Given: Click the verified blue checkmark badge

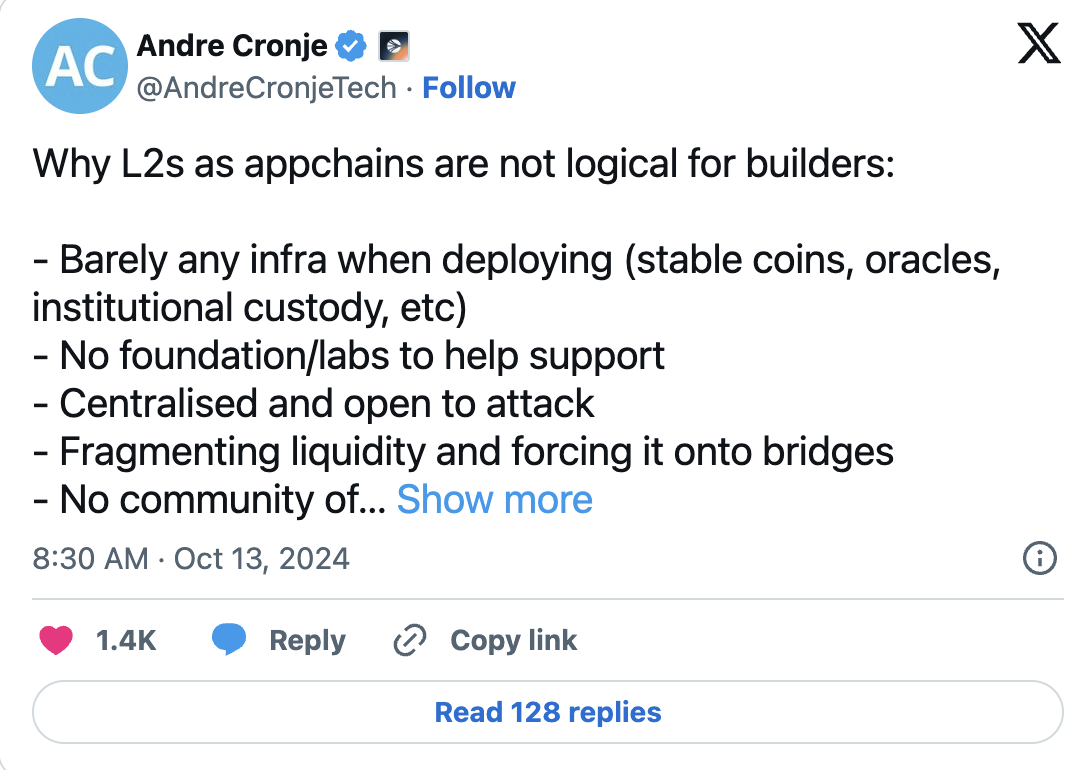Looking at the screenshot, I should tap(350, 44).
